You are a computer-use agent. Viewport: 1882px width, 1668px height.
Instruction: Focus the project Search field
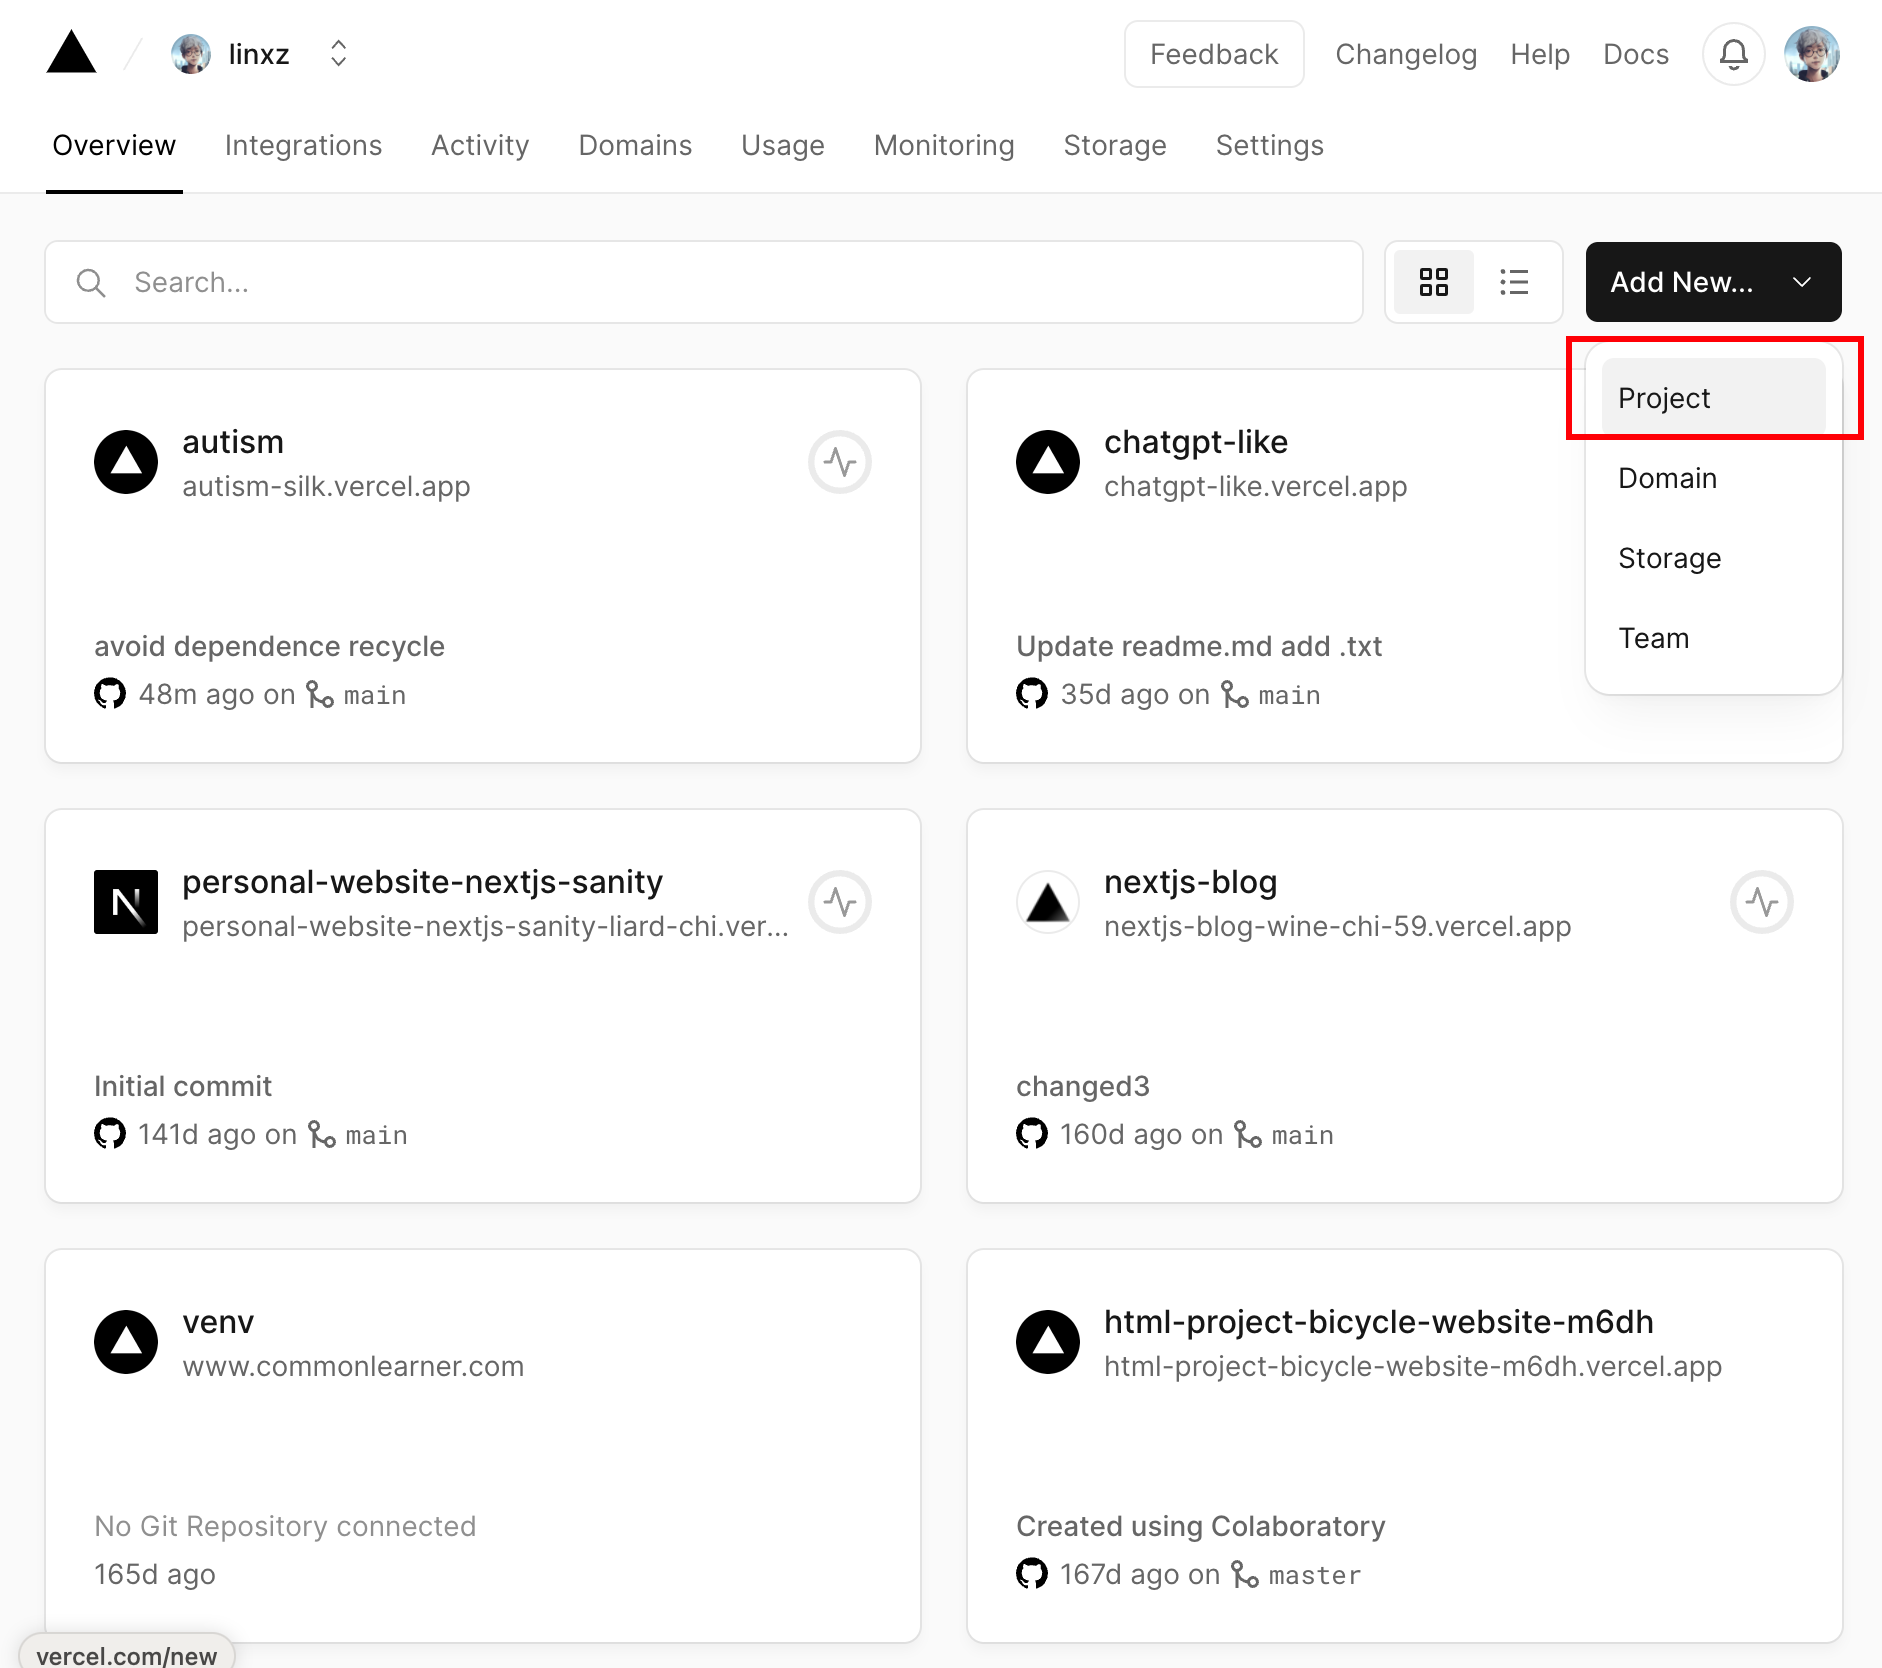point(704,282)
